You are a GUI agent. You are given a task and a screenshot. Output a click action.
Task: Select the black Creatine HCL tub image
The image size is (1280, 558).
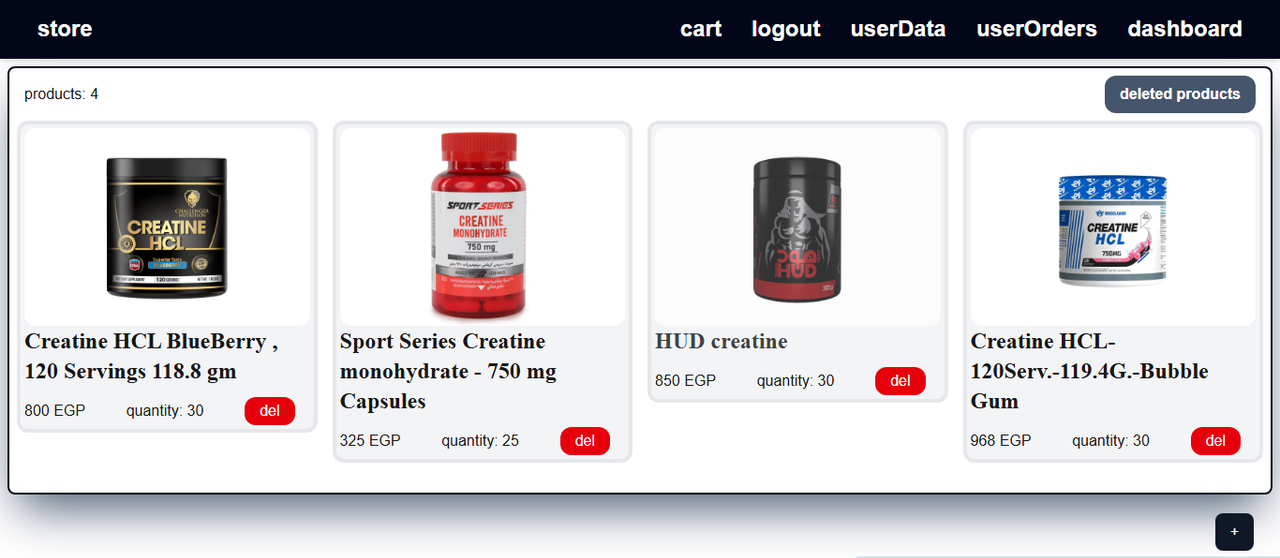tap(167, 226)
